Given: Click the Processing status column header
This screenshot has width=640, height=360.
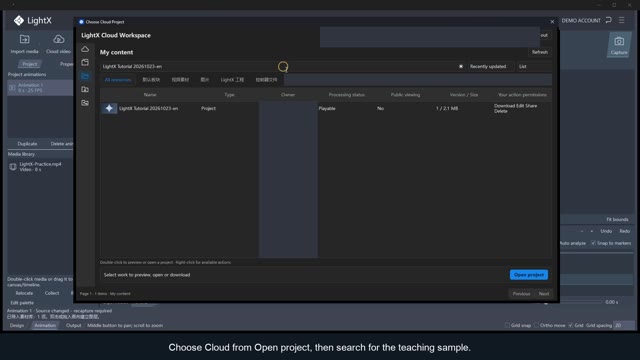Looking at the screenshot, I should 347,95.
